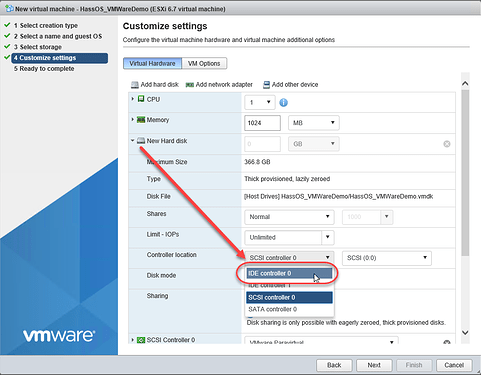
Task: Click the Cancel button
Action: point(454,365)
